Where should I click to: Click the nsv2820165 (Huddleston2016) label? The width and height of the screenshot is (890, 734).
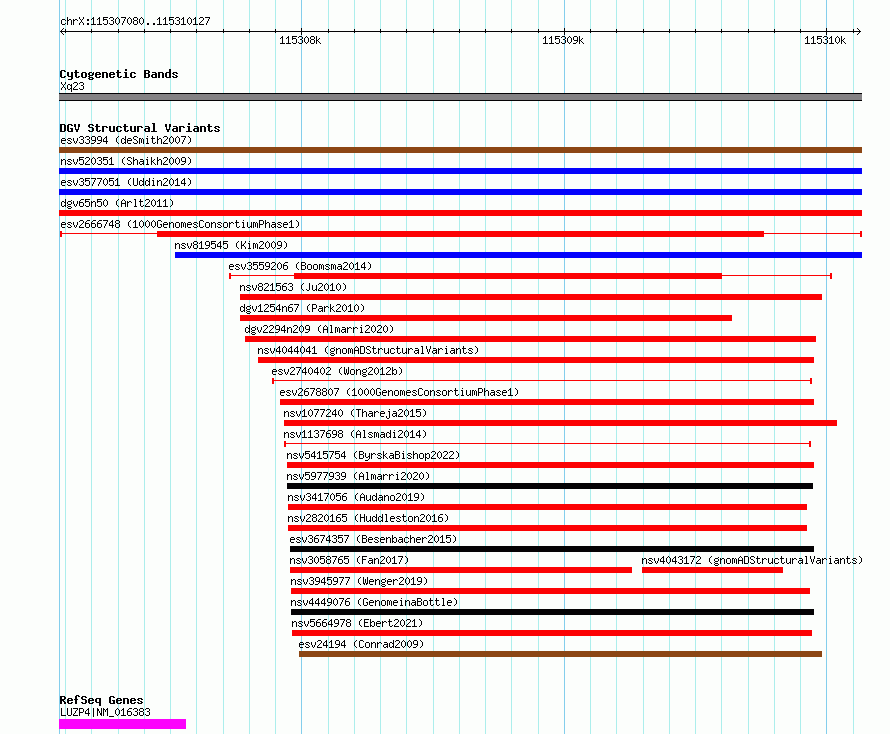pyautogui.click(x=368, y=518)
